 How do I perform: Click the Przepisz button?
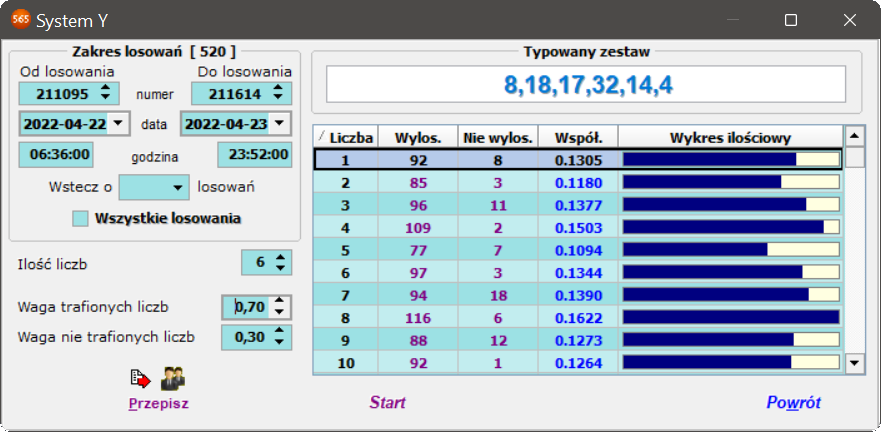158,403
